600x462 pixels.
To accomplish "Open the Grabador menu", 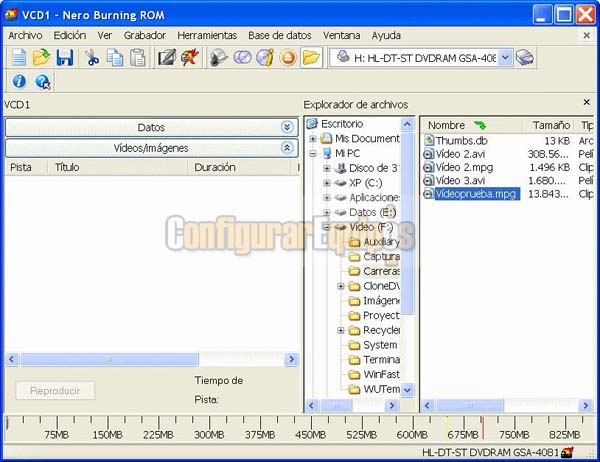I will [145, 35].
